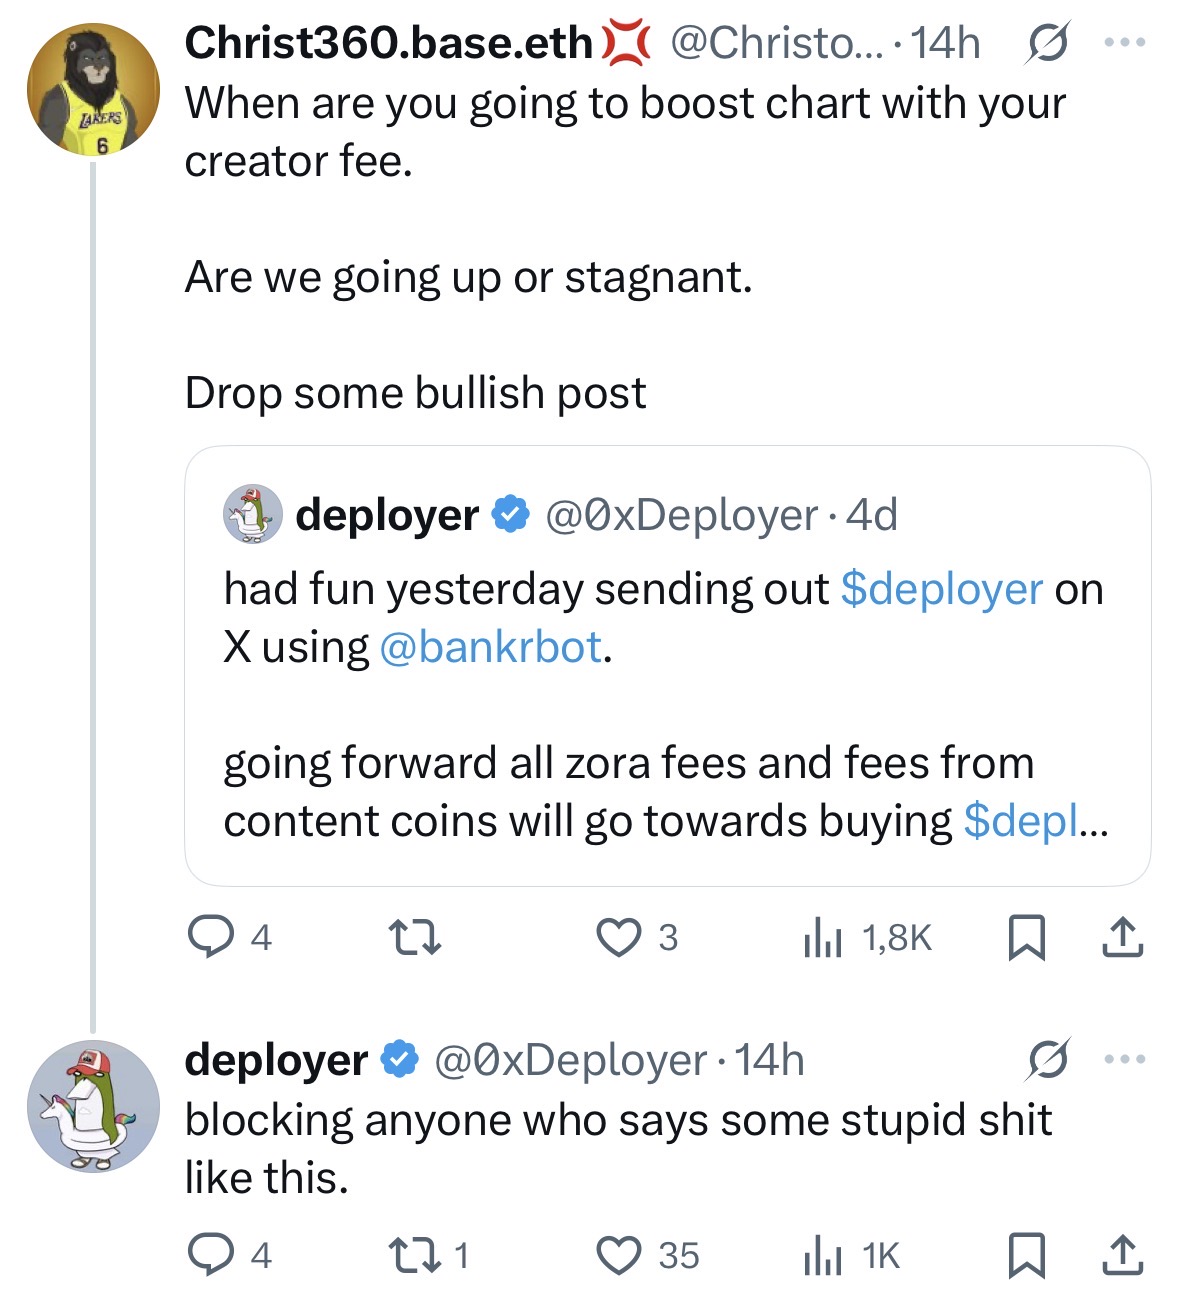Open the @bankrbot mention link
1179x1305 pixels.
[490, 647]
